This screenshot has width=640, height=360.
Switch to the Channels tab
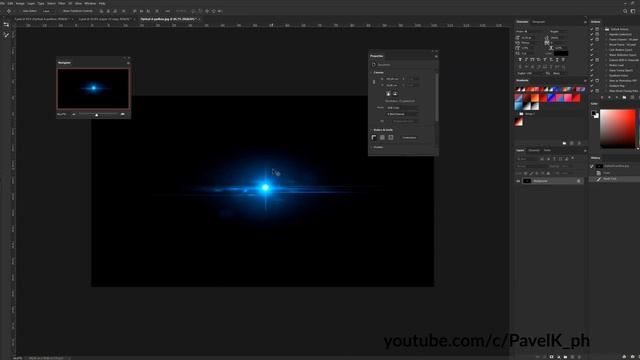click(x=534, y=150)
